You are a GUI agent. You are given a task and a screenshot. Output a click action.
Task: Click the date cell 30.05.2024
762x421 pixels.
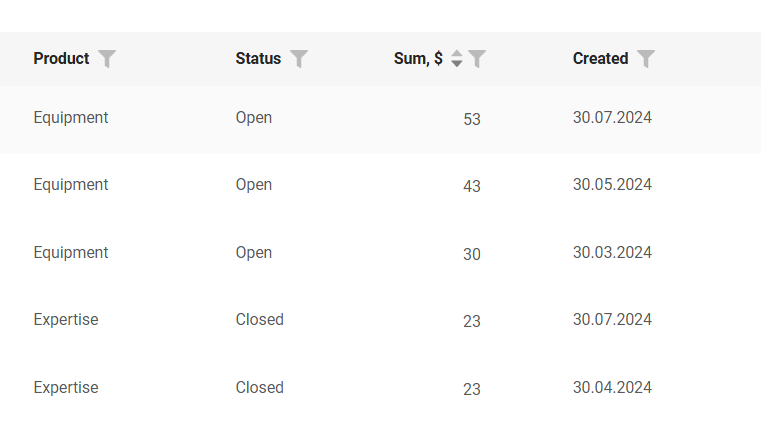point(612,185)
